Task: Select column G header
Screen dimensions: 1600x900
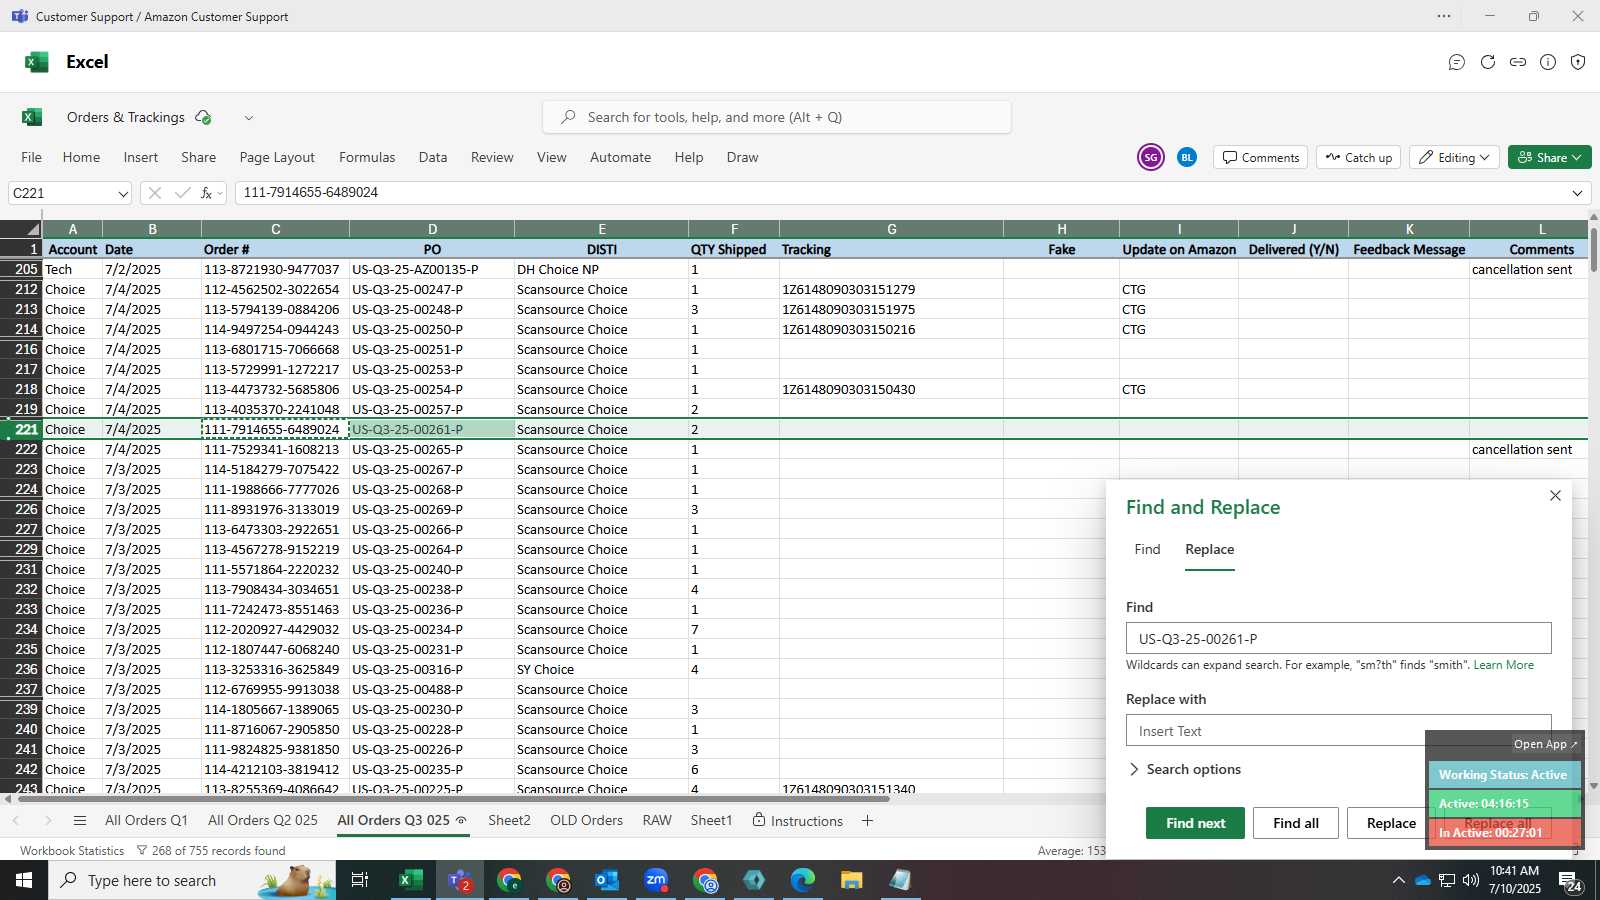Action: pyautogui.click(x=891, y=229)
